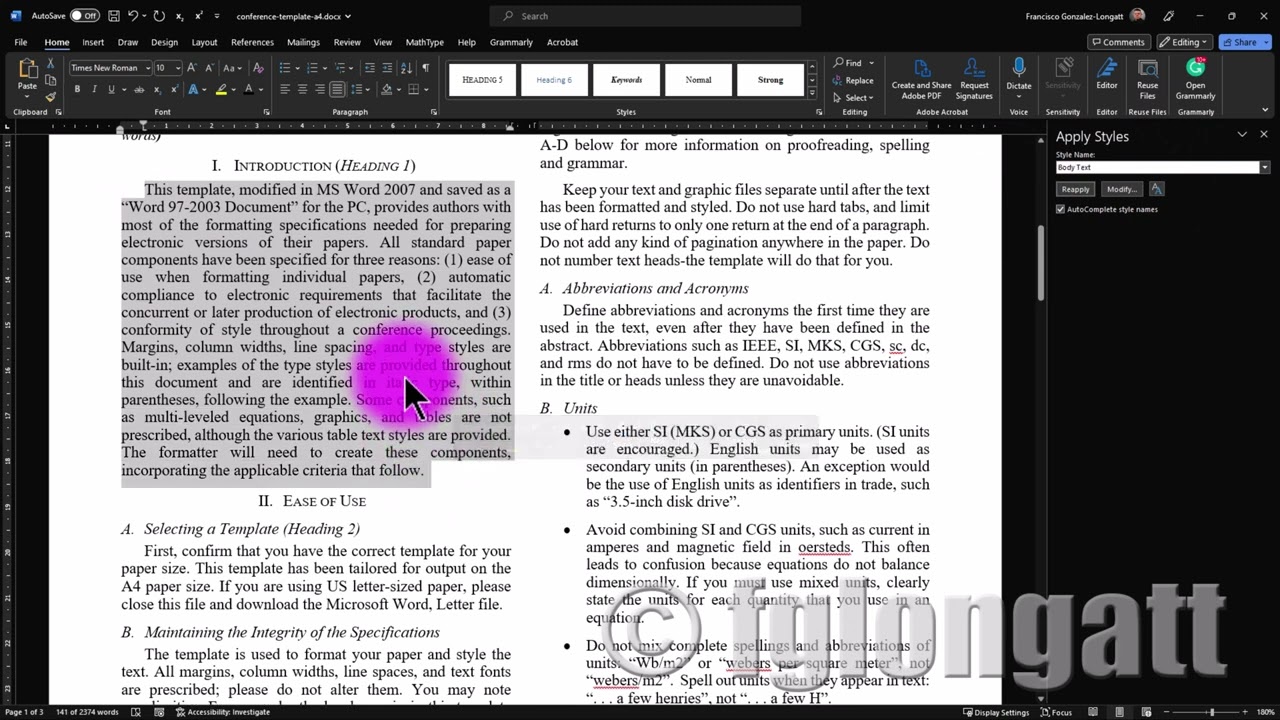Toggle AutoSave switch
The width and height of the screenshot is (1280, 720).
[x=84, y=16]
